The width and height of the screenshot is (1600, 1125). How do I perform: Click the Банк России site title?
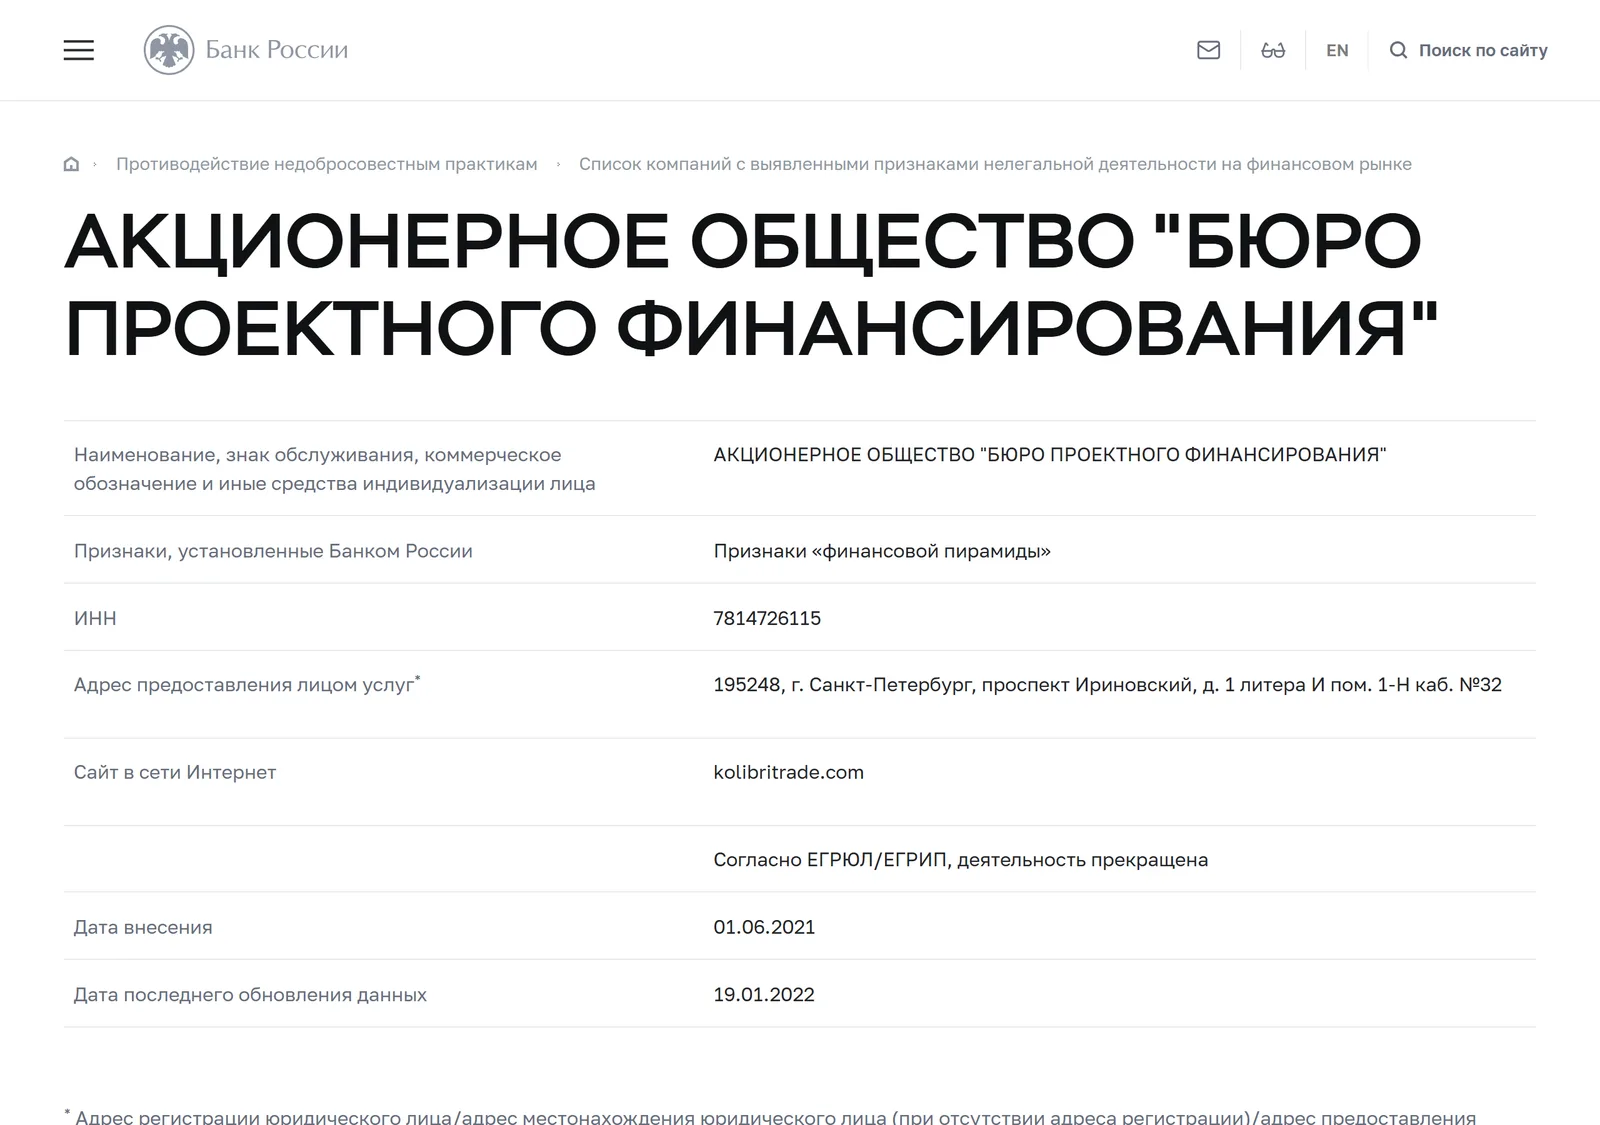click(277, 50)
